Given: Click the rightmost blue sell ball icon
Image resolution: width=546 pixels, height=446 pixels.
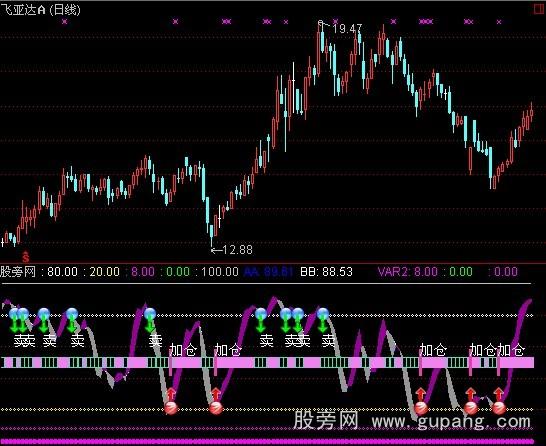Looking at the screenshot, I should 322,314.
